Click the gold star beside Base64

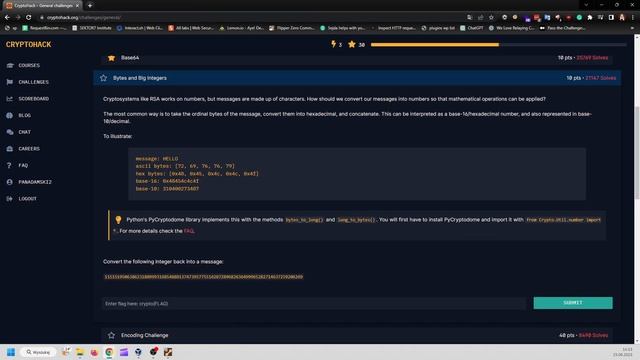111,58
